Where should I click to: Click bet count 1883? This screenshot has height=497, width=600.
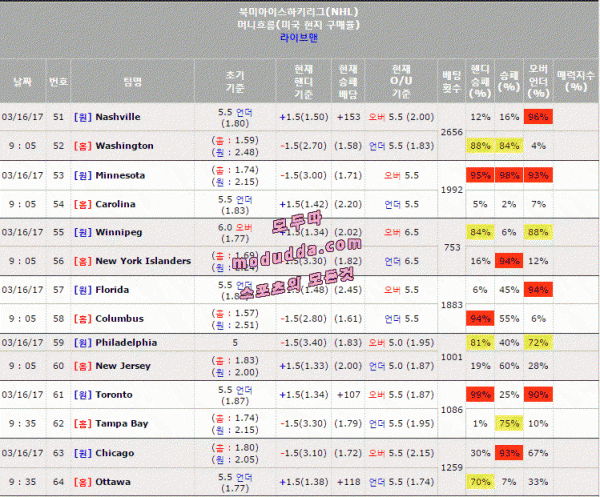coord(452,305)
